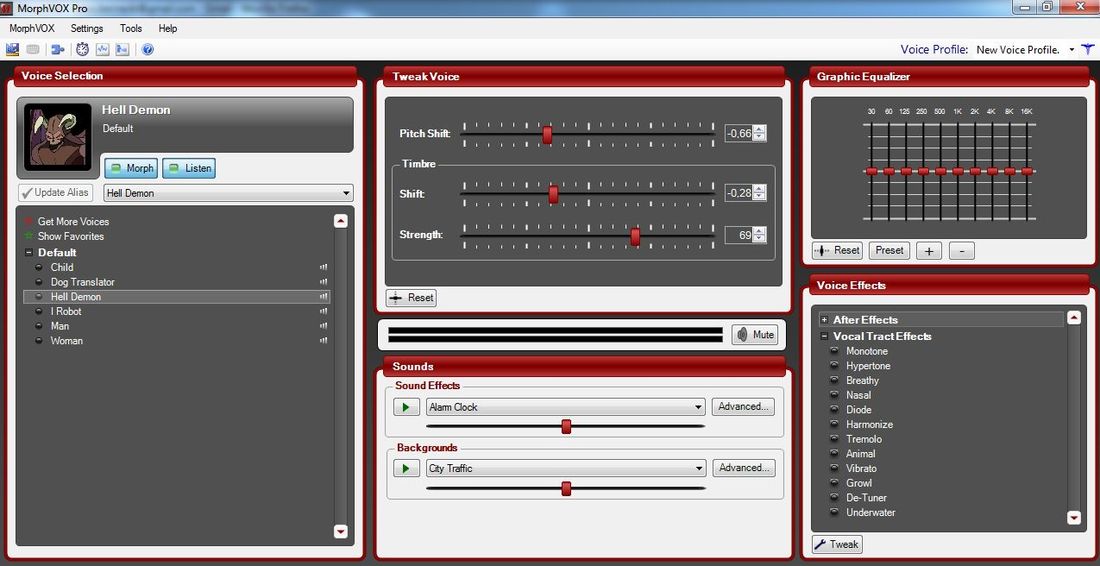Screen dimensions: 1100x566
Task: Open Advanced settings for Backgrounds
Action: click(x=744, y=468)
